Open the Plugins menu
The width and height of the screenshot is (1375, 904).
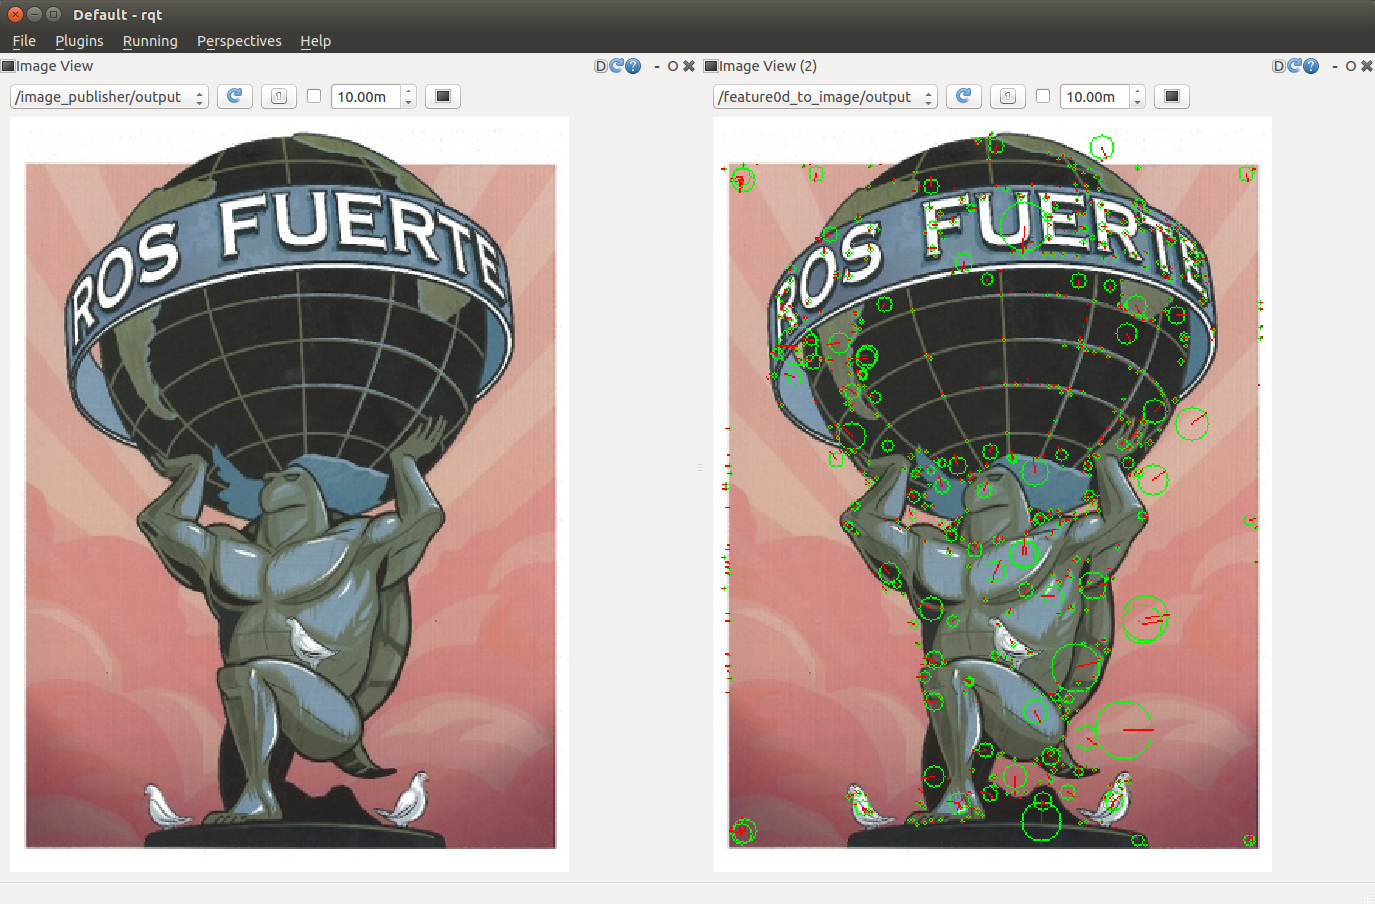coord(79,41)
